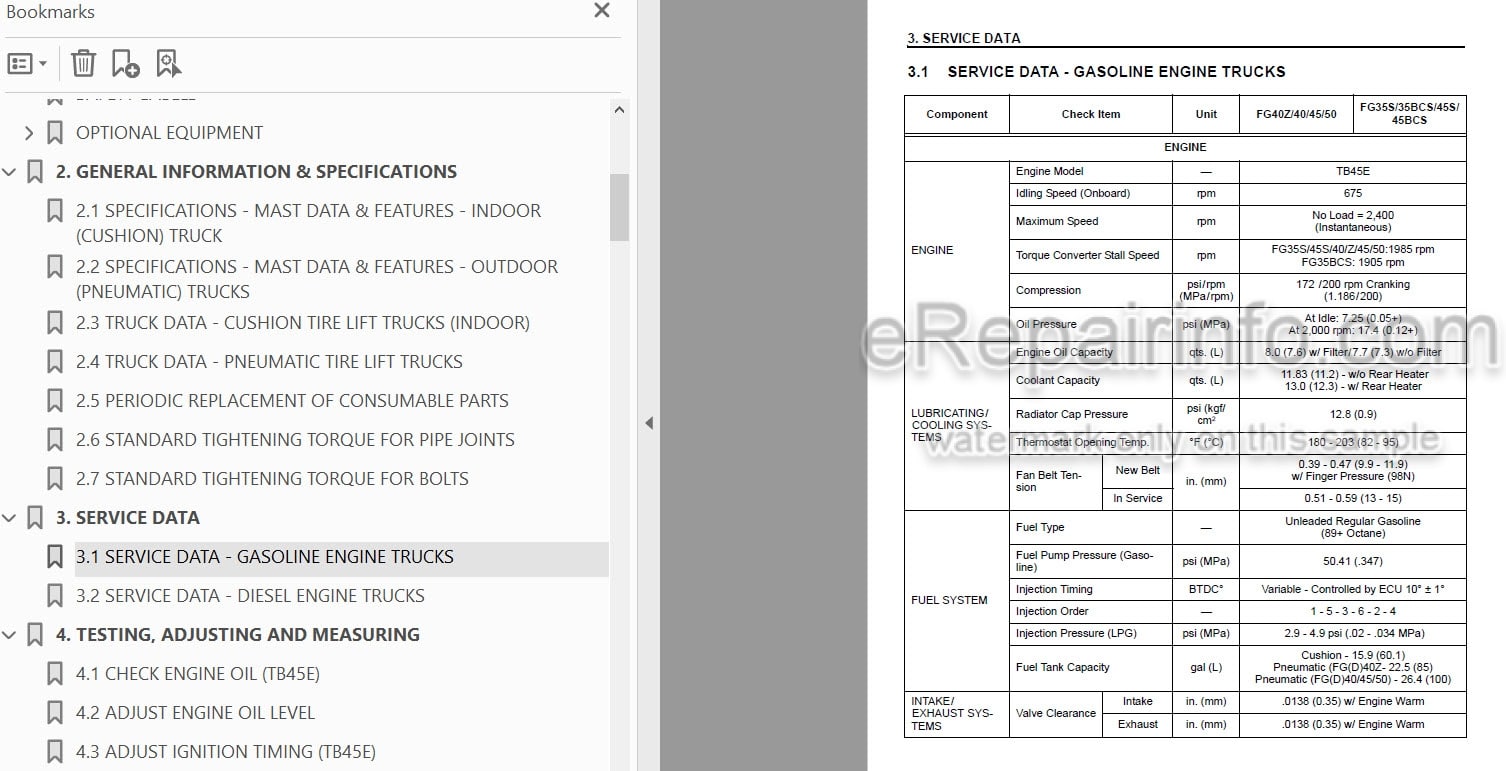Select 2.5 PERIODIC REPLACEMENT OF CONSUMABLE PARTS
The width and height of the screenshot is (1506, 771).
click(292, 401)
